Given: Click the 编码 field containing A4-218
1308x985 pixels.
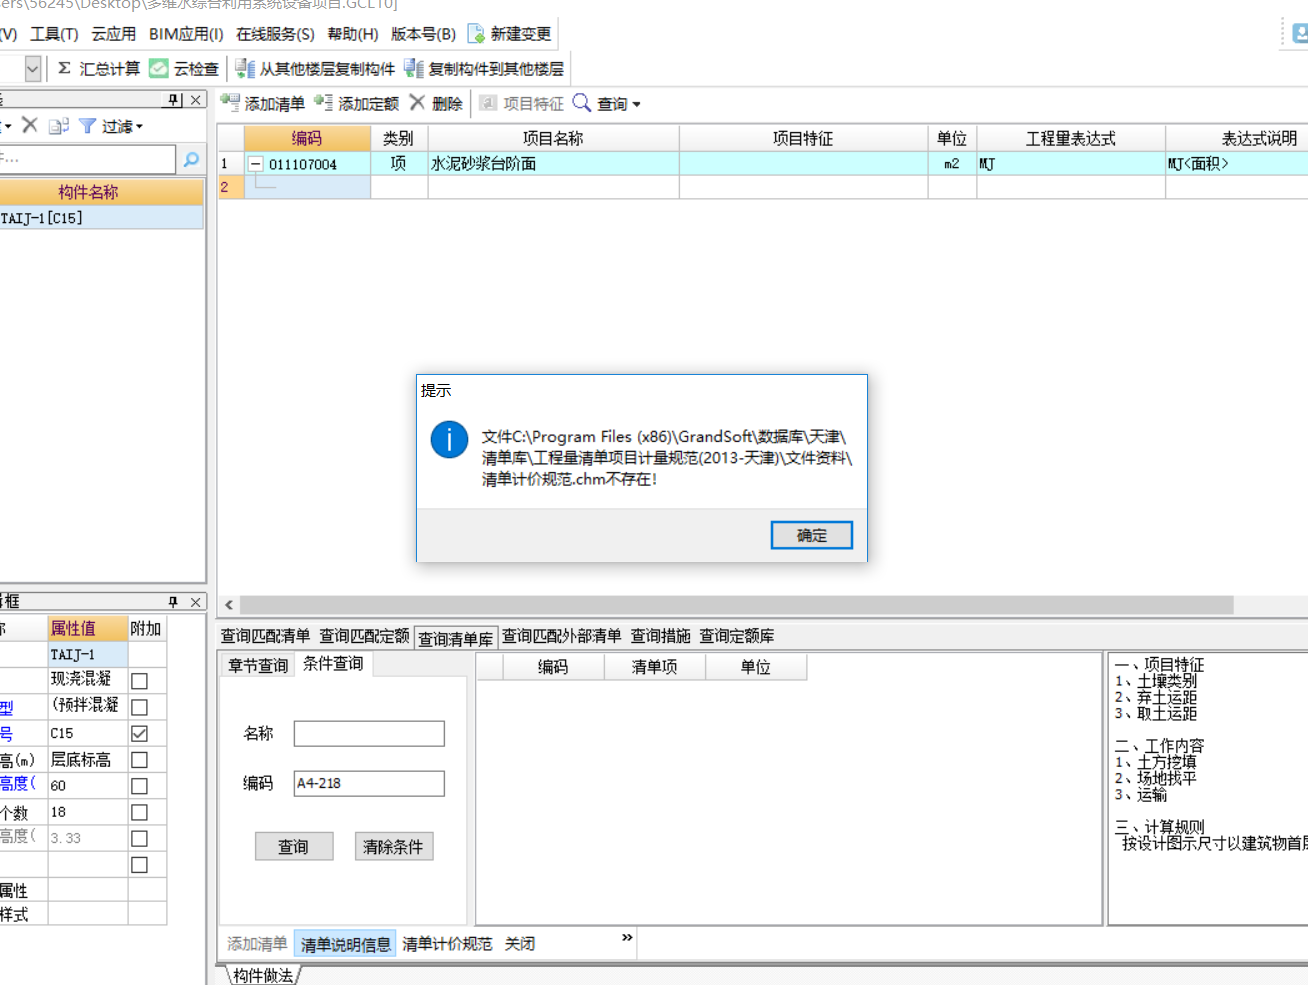Looking at the screenshot, I should click(369, 784).
